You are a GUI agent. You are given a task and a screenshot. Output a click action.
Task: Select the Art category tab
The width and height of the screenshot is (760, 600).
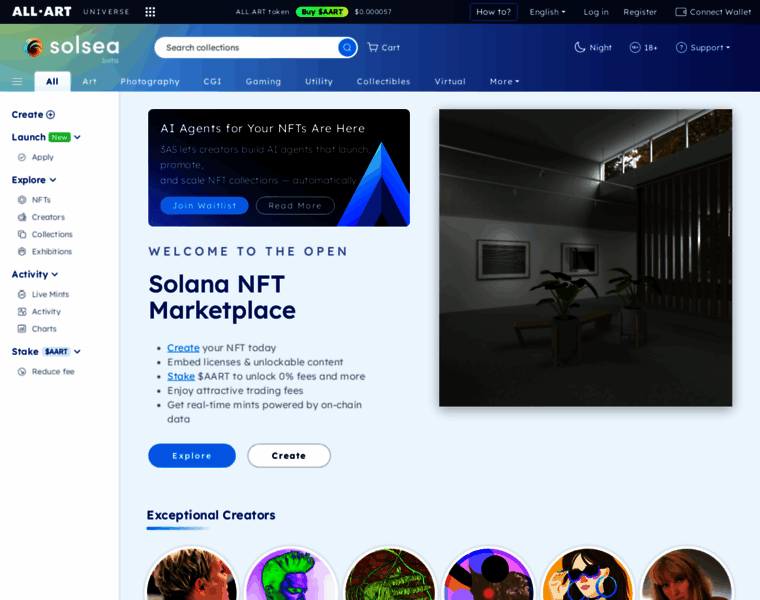click(90, 81)
